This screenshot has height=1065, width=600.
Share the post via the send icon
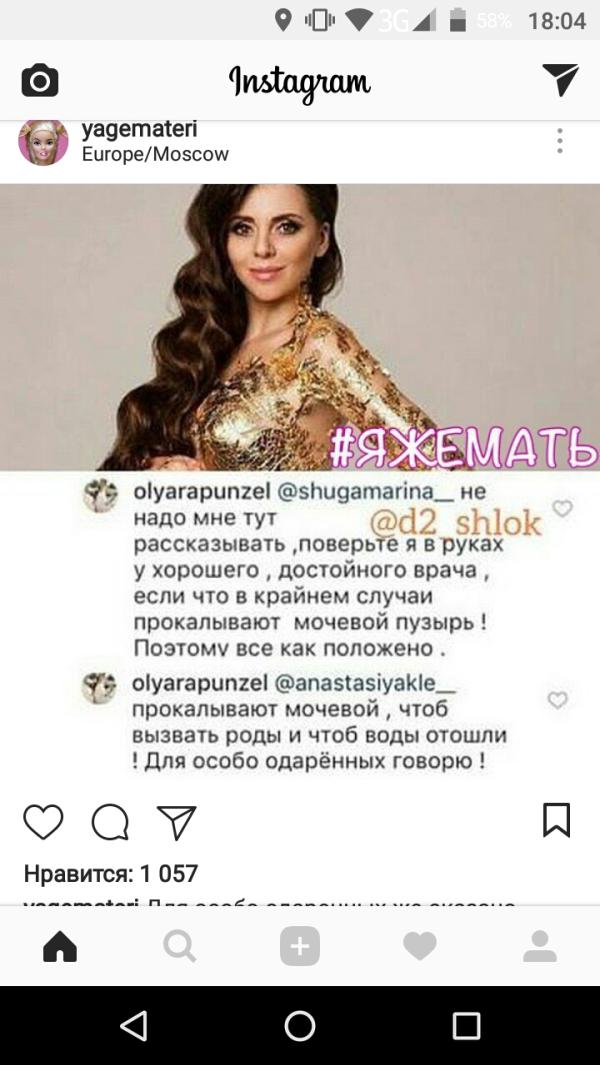[177, 822]
